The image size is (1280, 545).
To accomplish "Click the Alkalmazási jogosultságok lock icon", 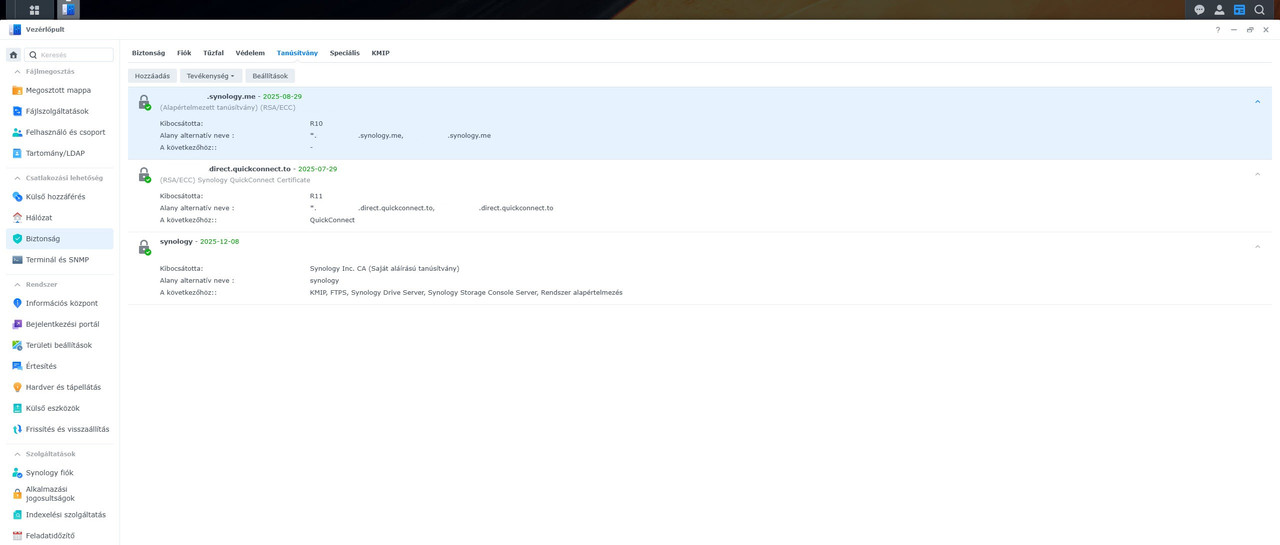I will point(17,494).
